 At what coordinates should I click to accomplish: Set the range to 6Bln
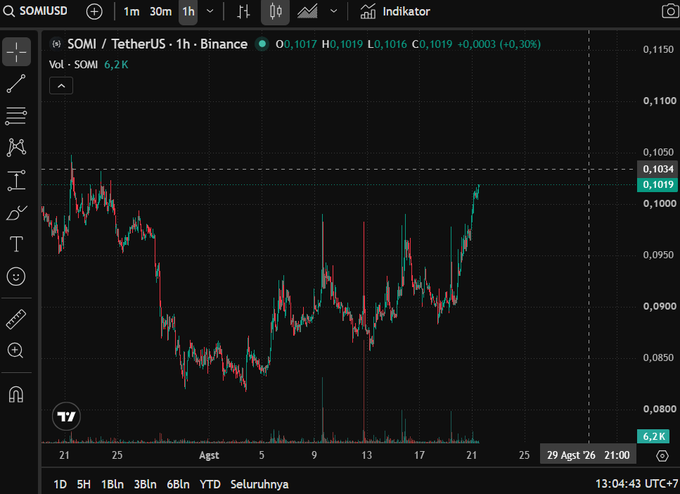[x=178, y=484]
